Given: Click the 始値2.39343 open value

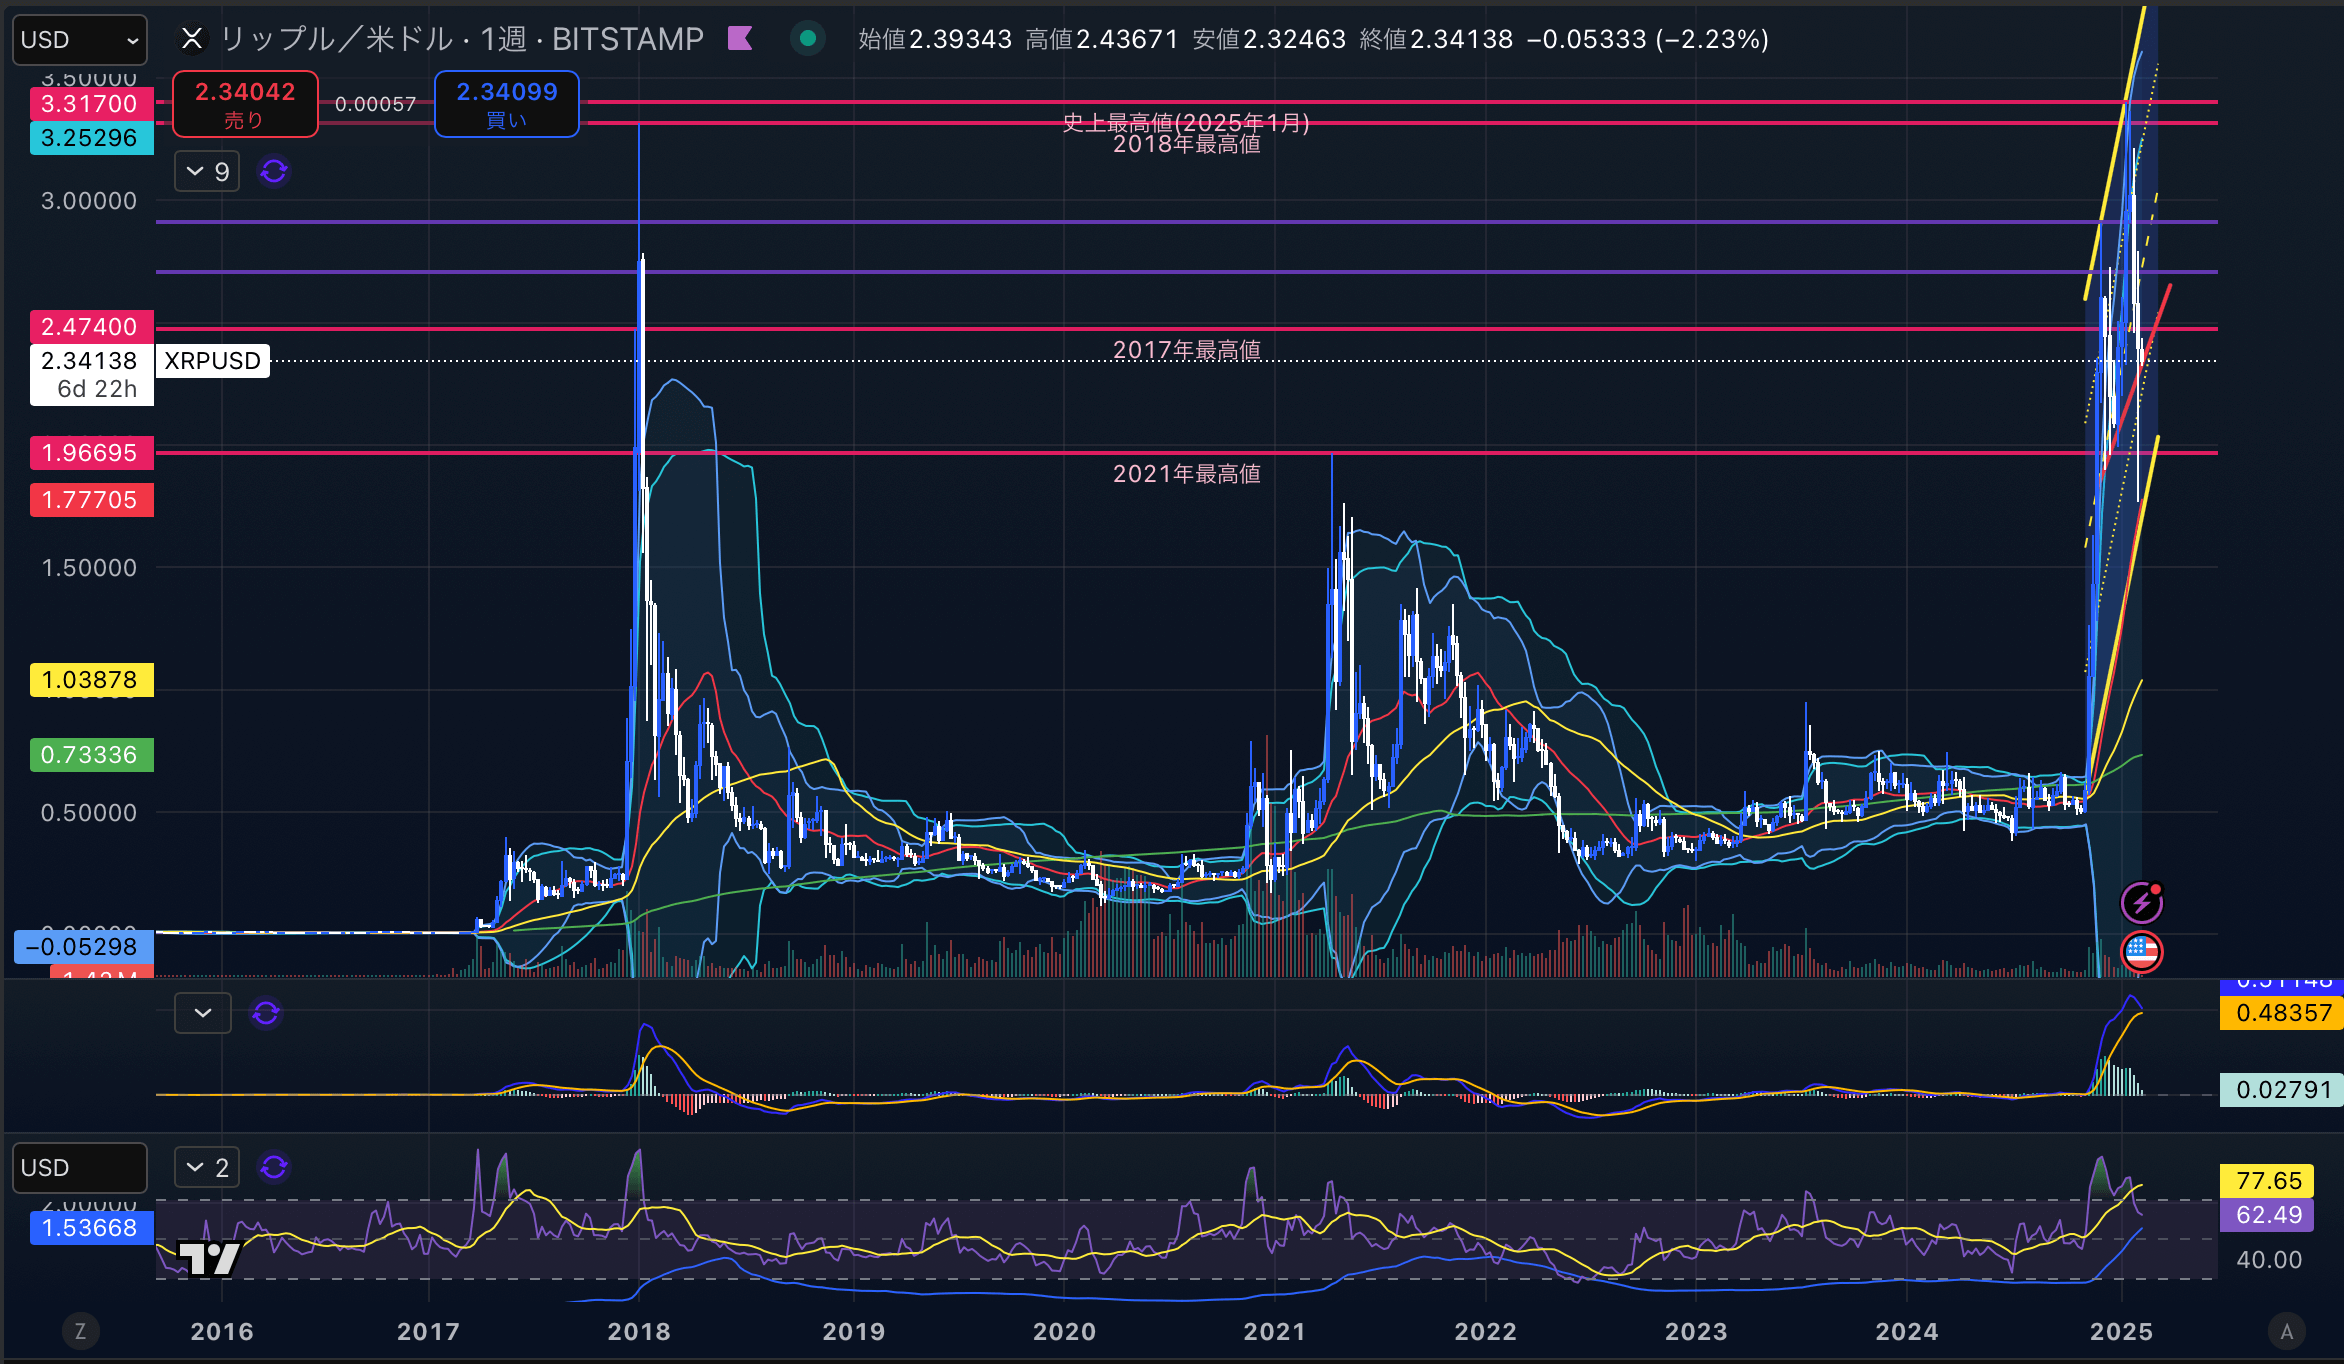Looking at the screenshot, I should click(935, 39).
